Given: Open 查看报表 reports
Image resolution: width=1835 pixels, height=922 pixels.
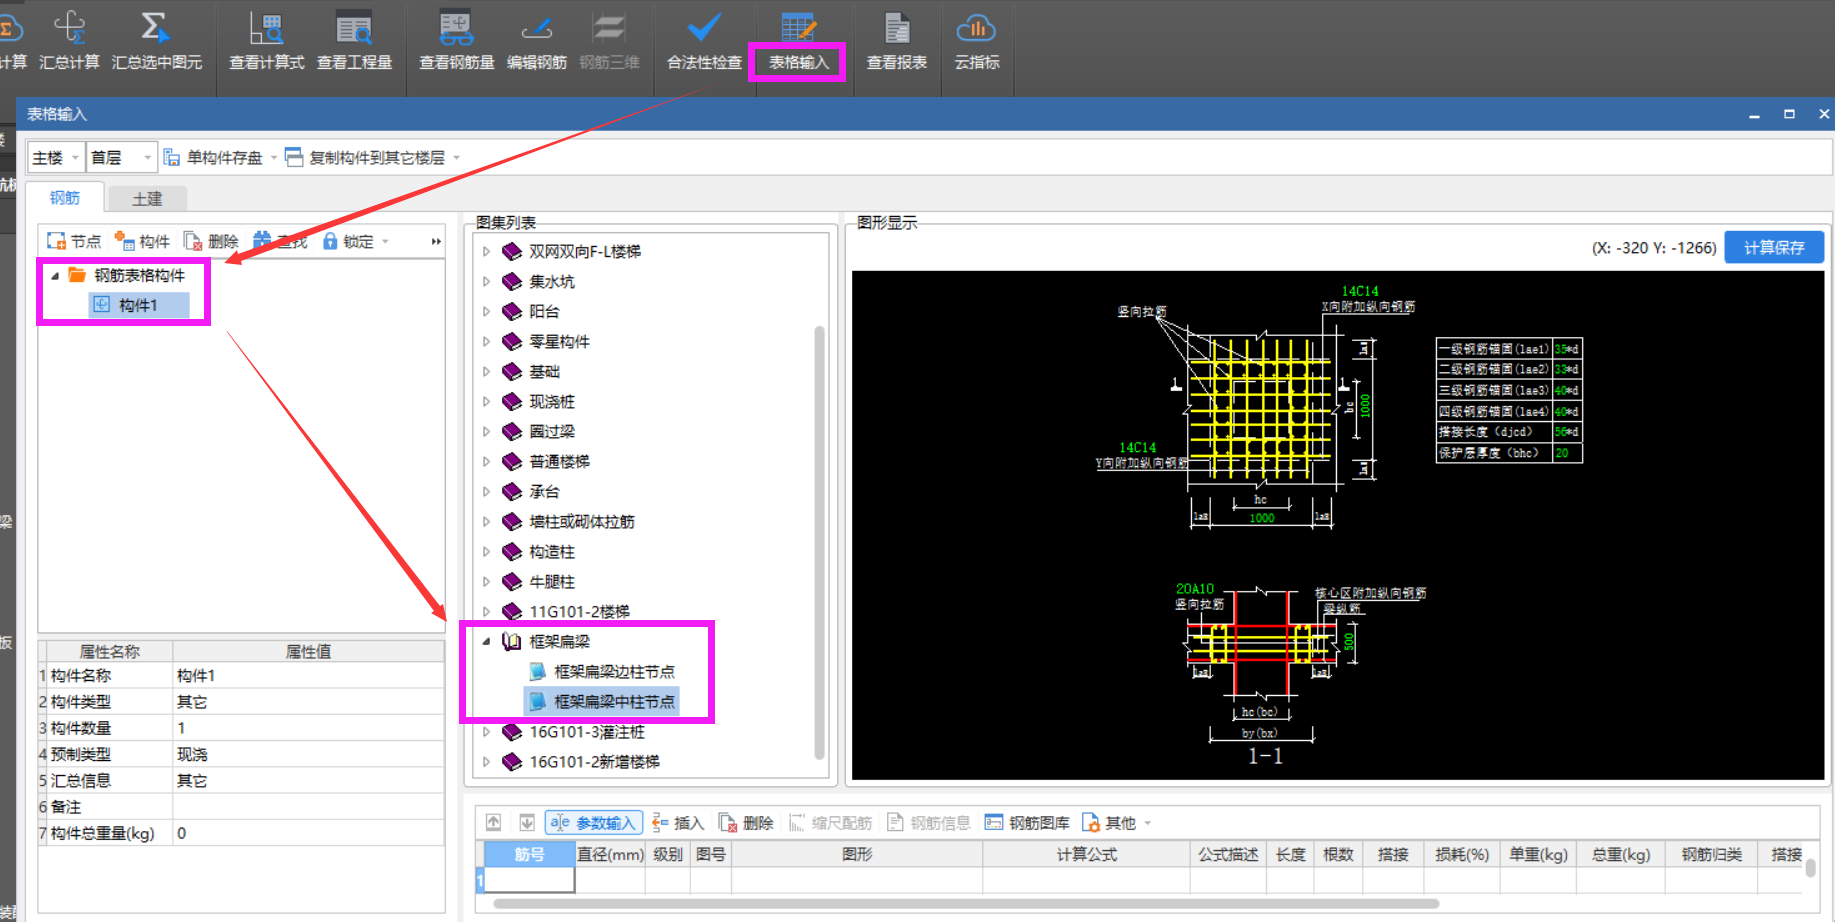Looking at the screenshot, I should click(896, 40).
